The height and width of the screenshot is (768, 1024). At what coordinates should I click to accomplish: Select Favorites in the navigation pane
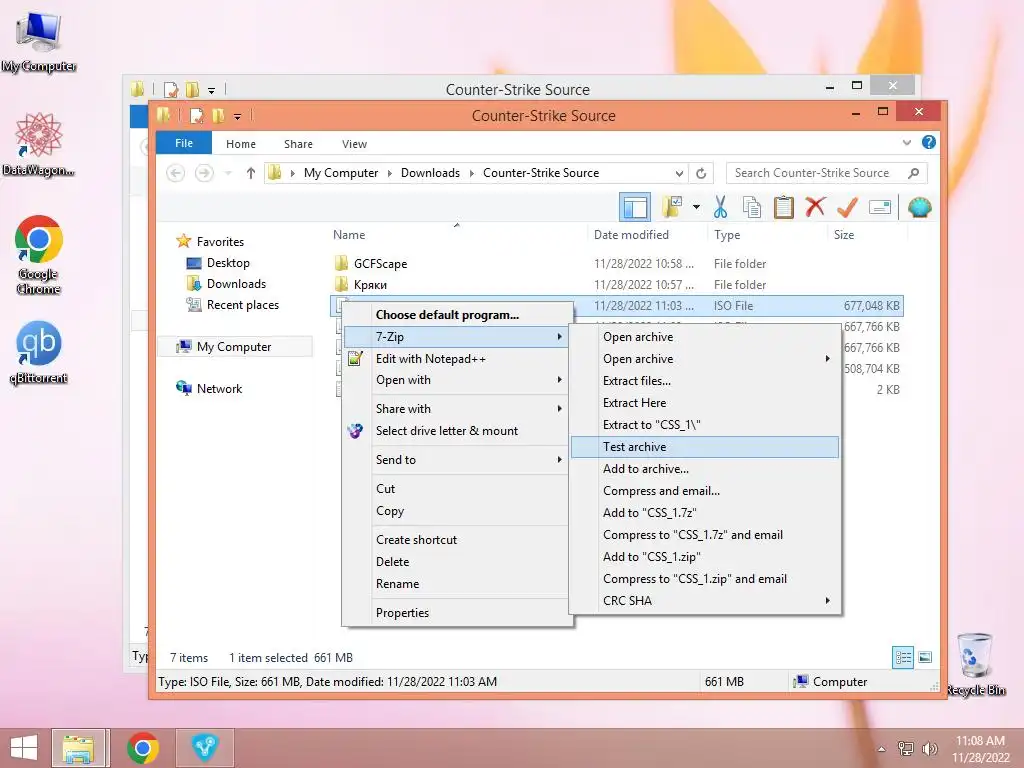(220, 242)
